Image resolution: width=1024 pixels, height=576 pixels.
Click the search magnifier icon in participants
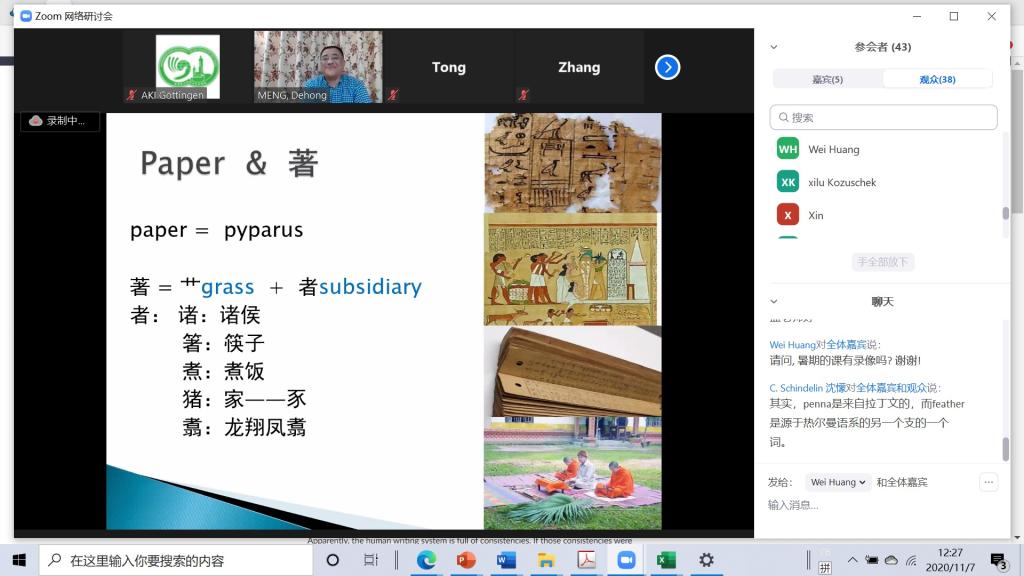[783, 118]
